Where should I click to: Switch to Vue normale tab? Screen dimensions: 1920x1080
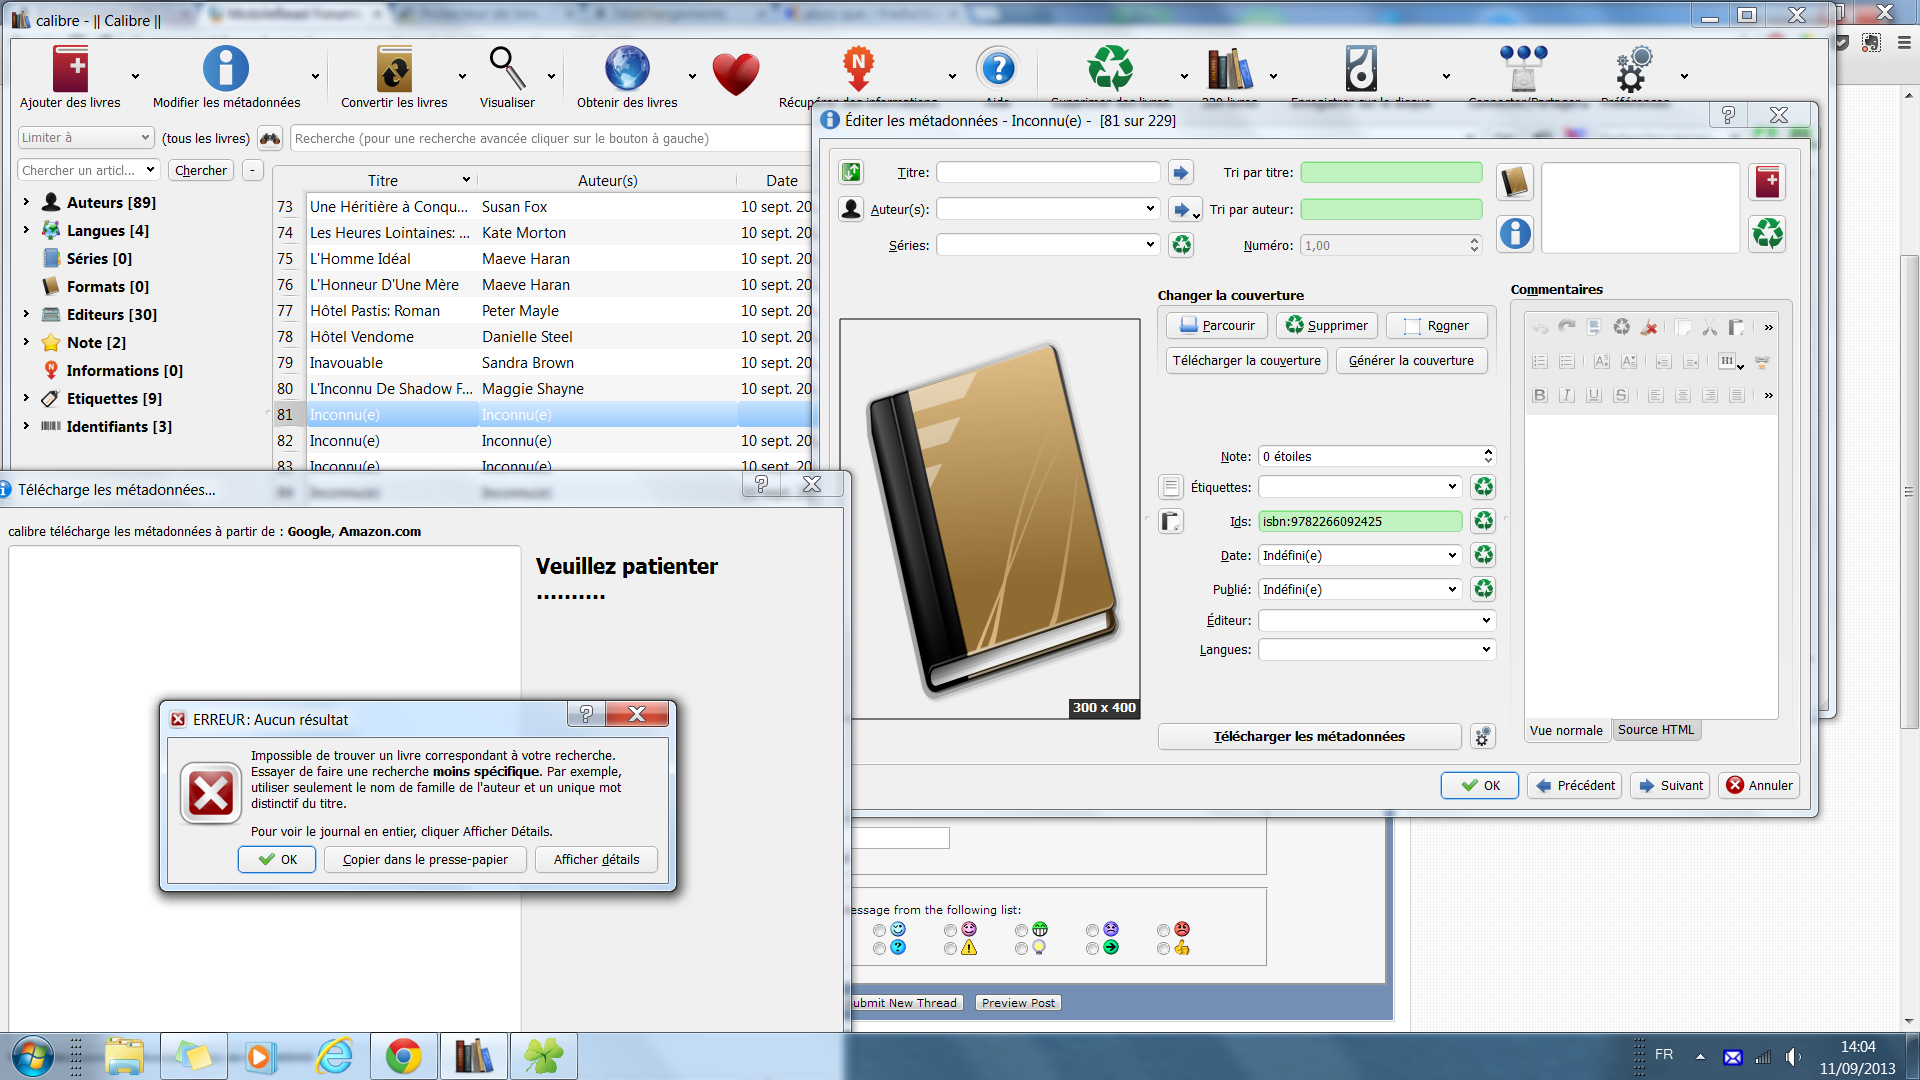point(1566,730)
